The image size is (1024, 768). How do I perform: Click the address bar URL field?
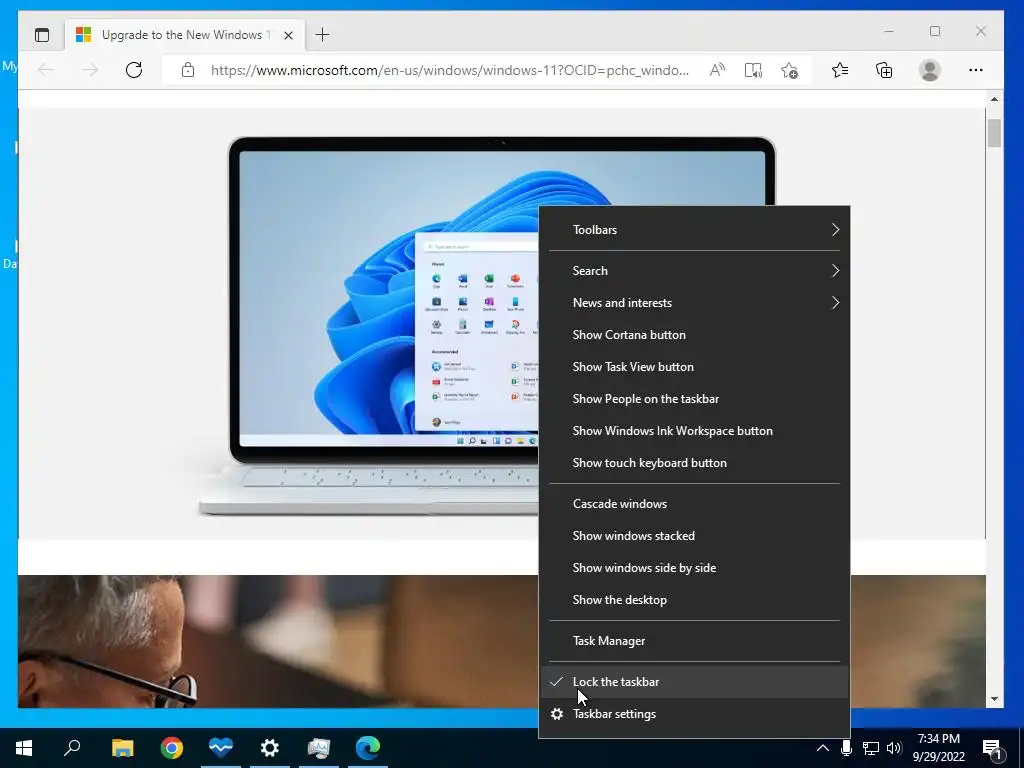coord(449,70)
